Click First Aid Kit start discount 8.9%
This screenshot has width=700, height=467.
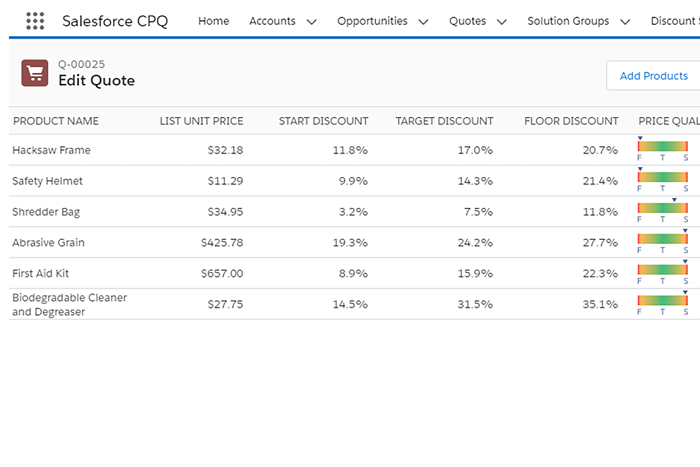(350, 274)
